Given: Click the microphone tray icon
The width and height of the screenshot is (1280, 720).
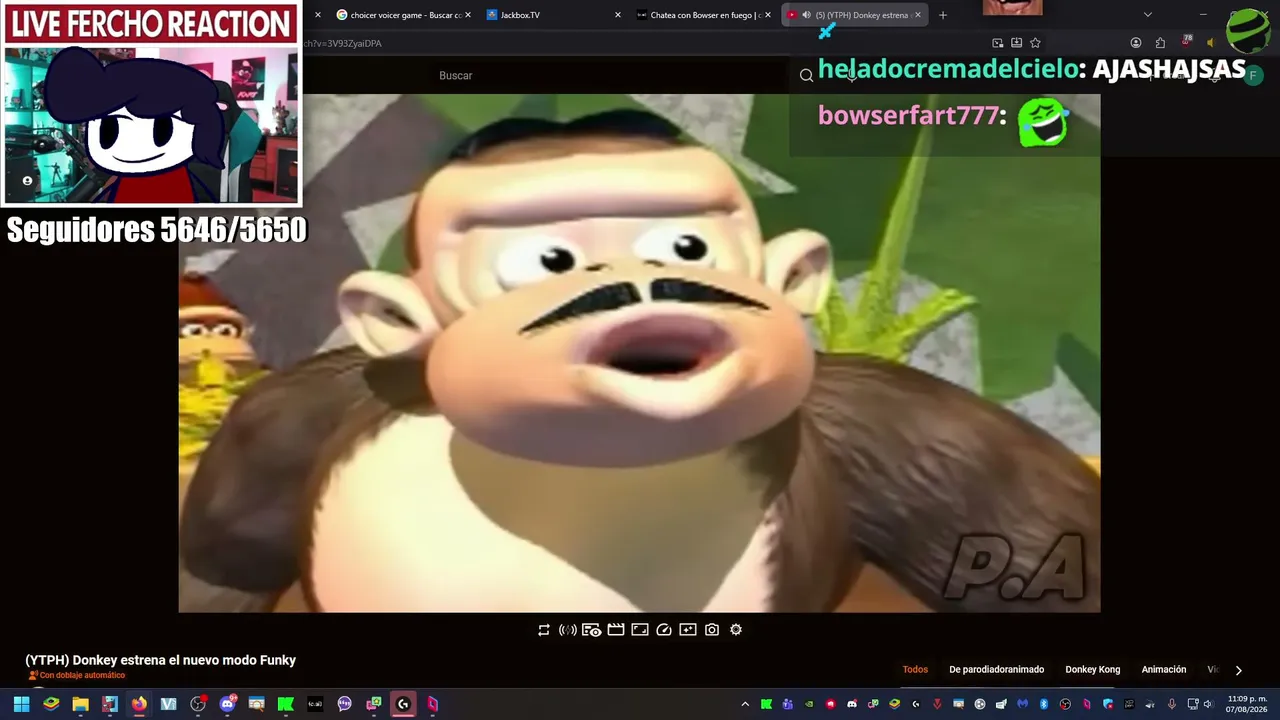Looking at the screenshot, I should coord(1172,704).
